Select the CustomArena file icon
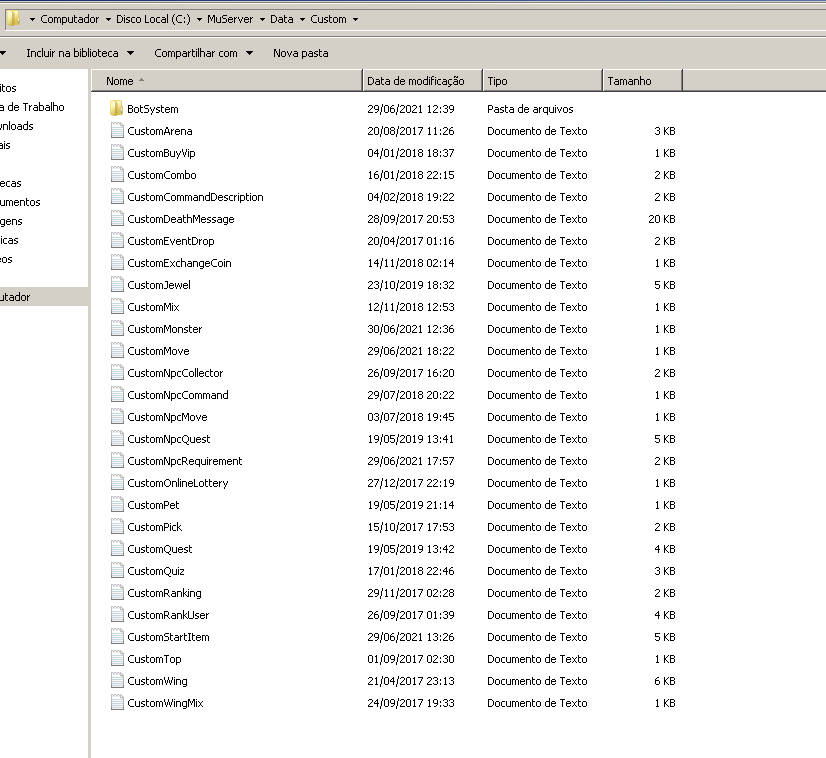The width and height of the screenshot is (826, 758). pyautogui.click(x=117, y=131)
